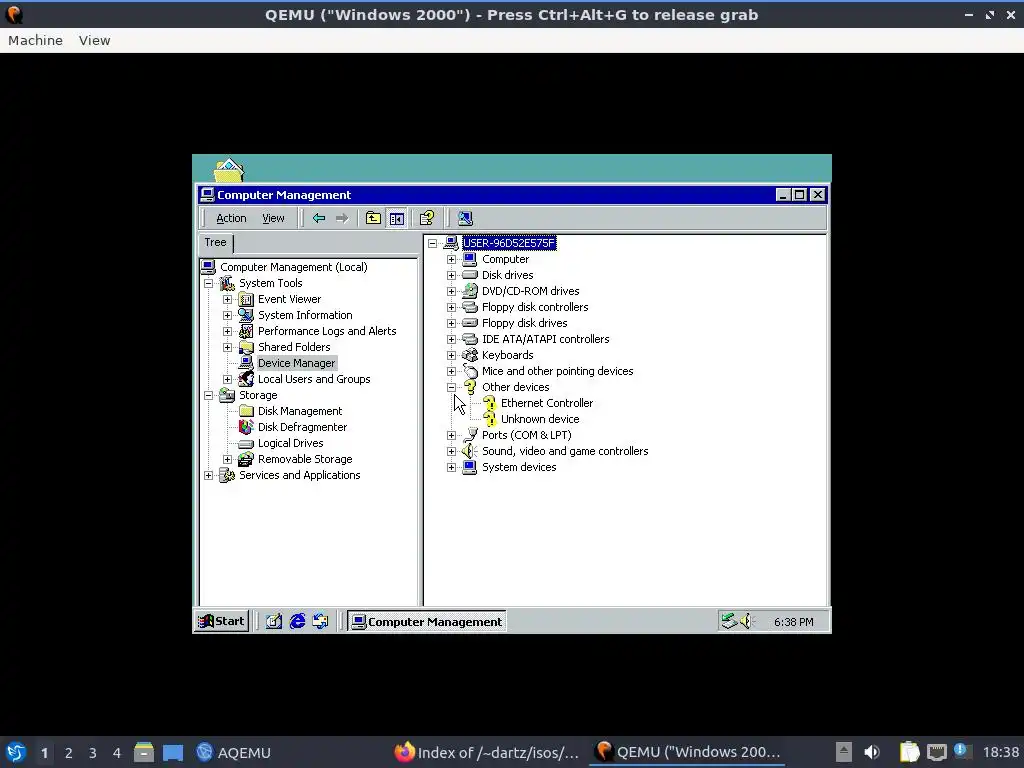Expand IDE ATA/ATAPI controllers node
This screenshot has height=768, width=1024.
point(451,340)
